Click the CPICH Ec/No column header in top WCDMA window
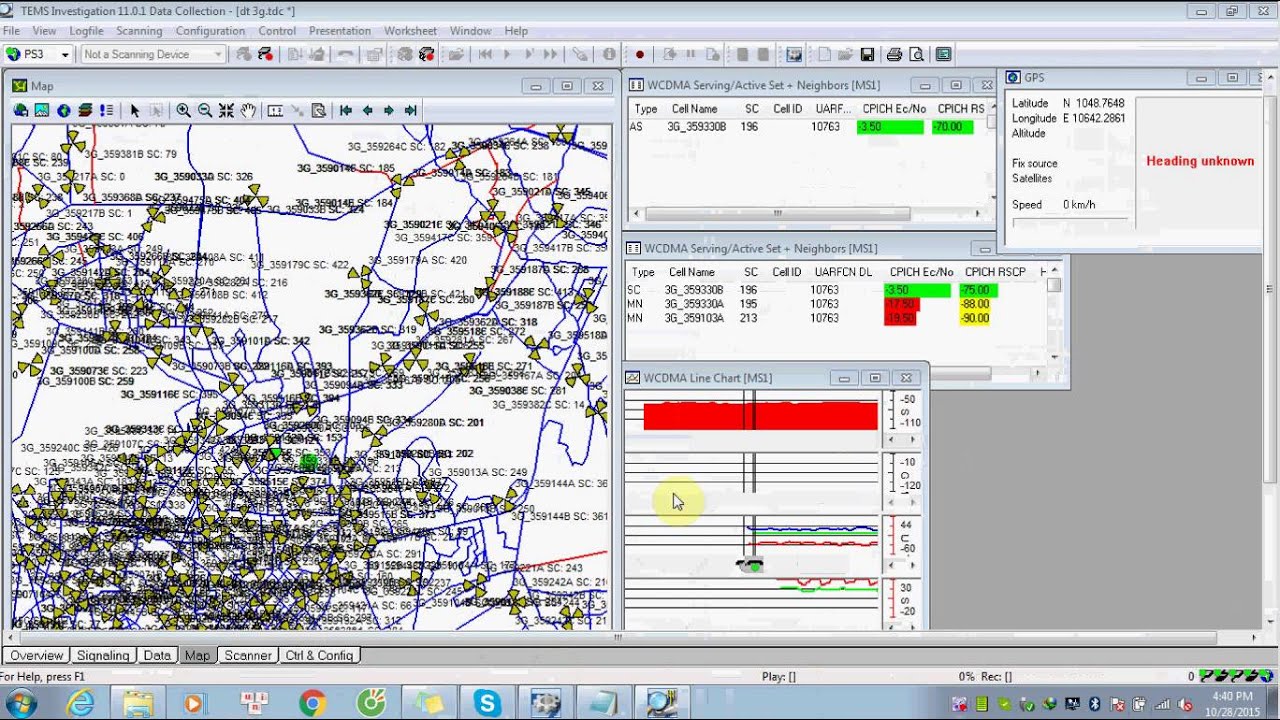This screenshot has height=720, width=1280. [x=894, y=108]
